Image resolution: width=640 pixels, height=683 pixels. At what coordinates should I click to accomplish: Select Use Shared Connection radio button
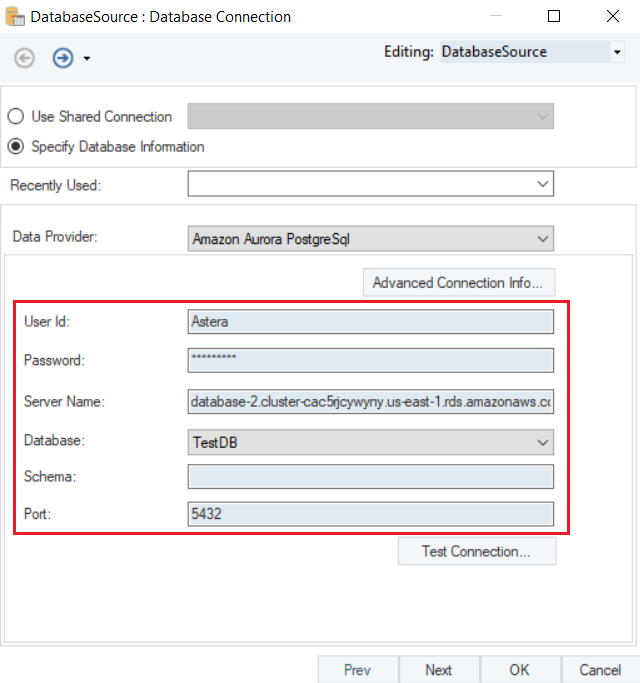click(16, 117)
